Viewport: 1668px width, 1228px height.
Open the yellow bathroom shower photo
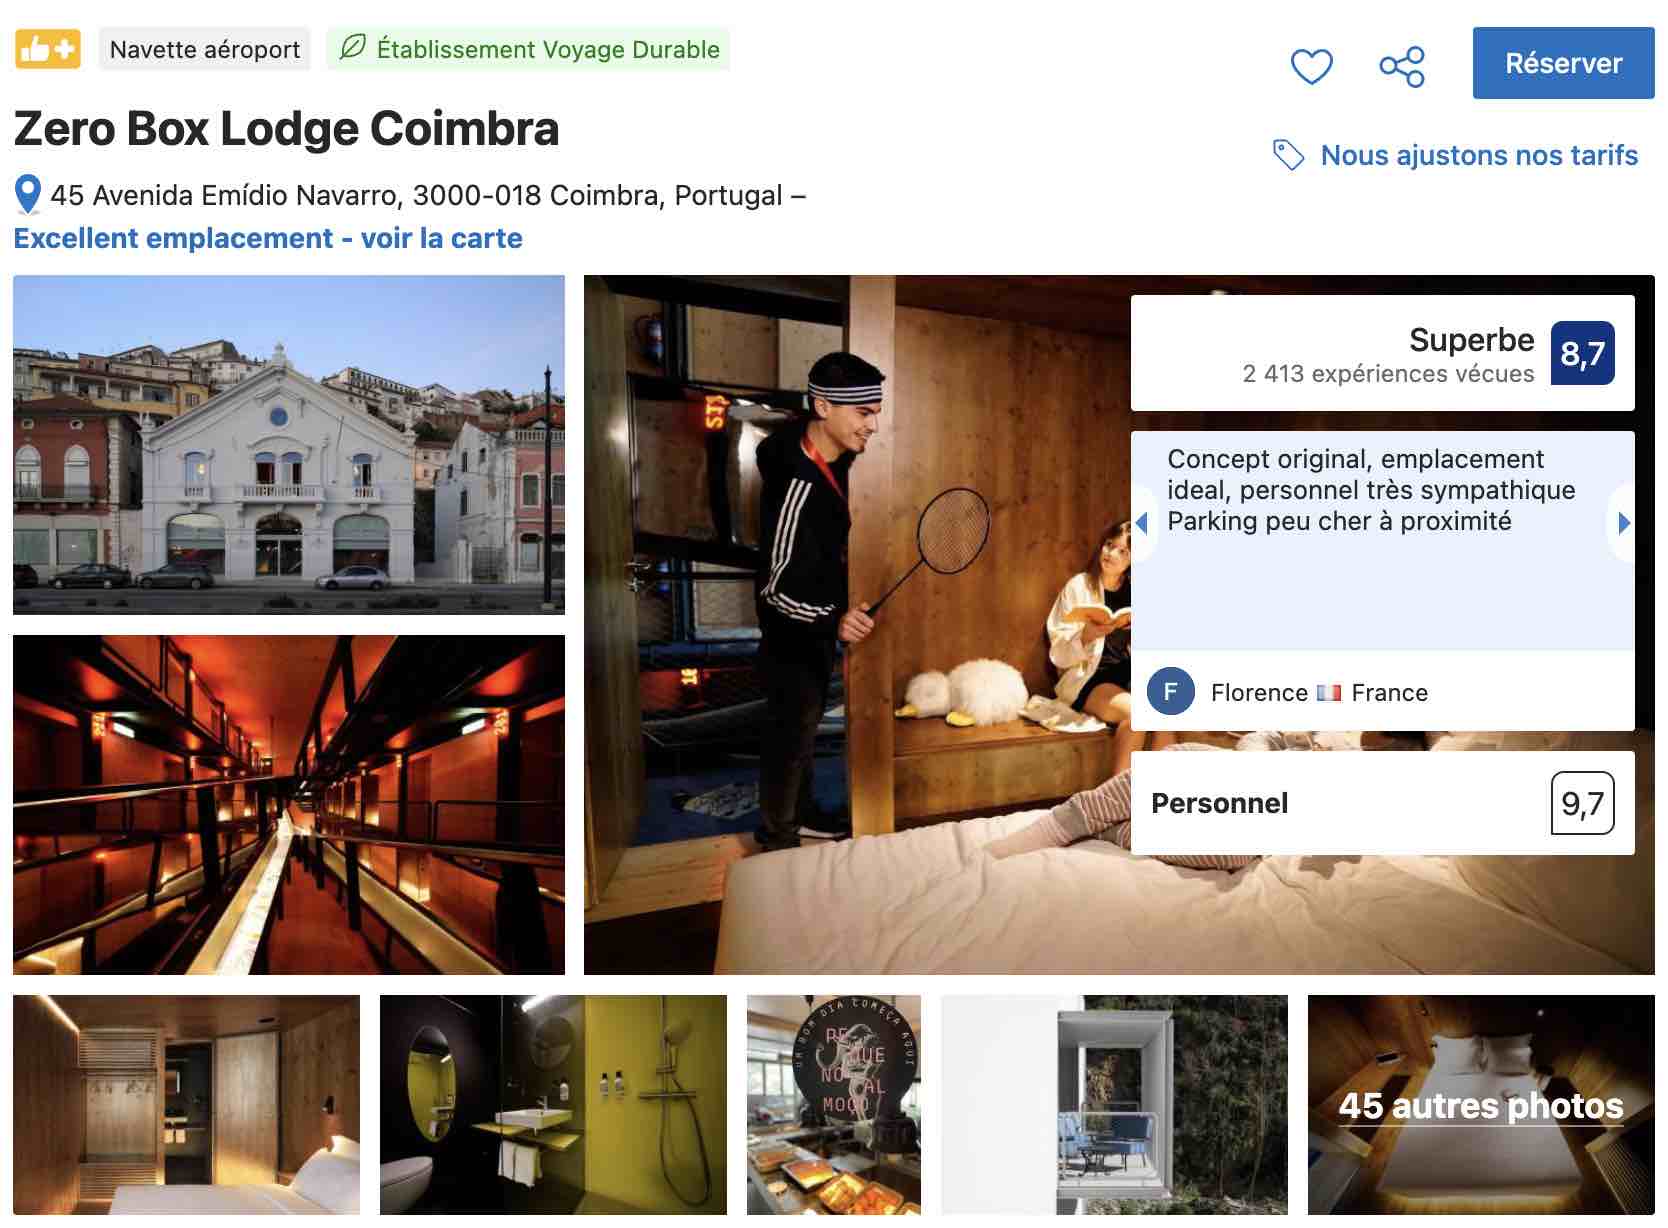[553, 1104]
